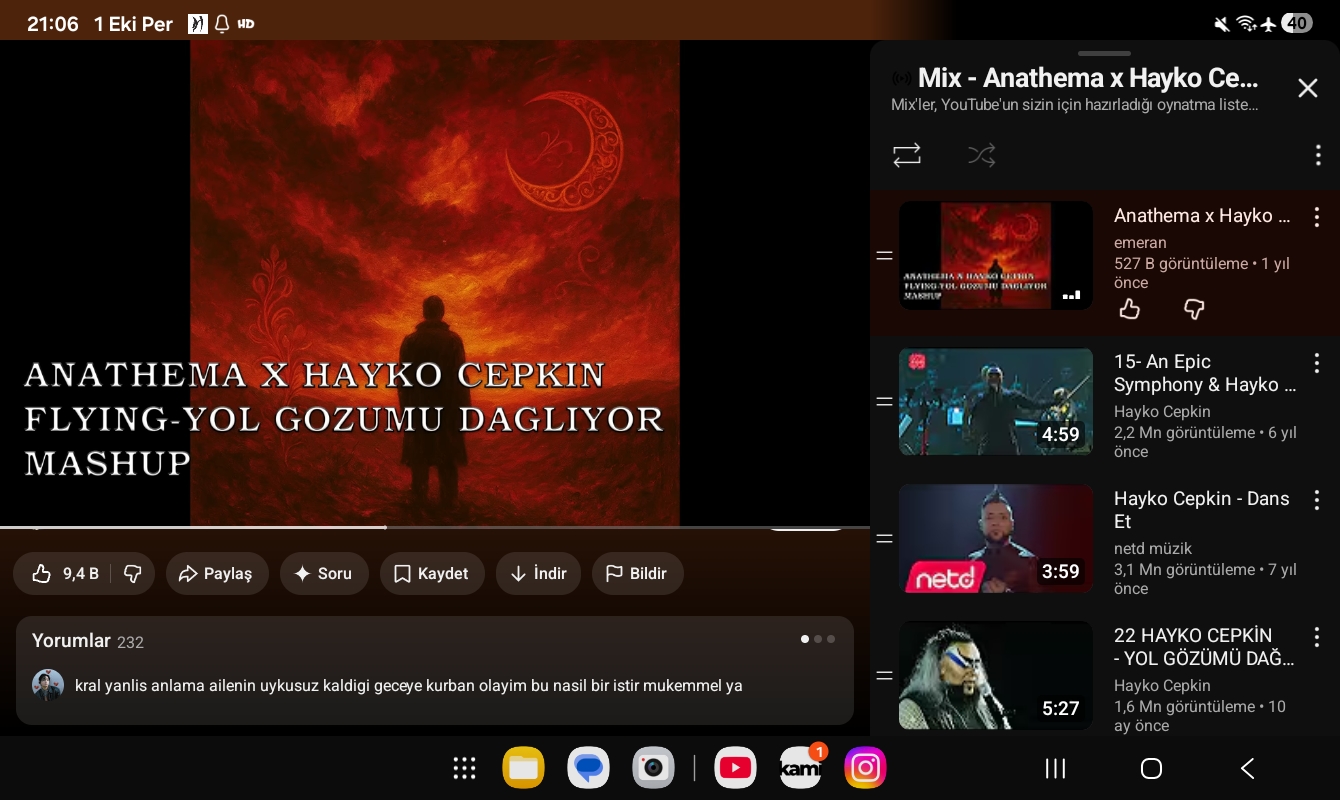Screen dimensions: 1340x800
Task: Tap the emeran channel name
Action: tap(1140, 243)
